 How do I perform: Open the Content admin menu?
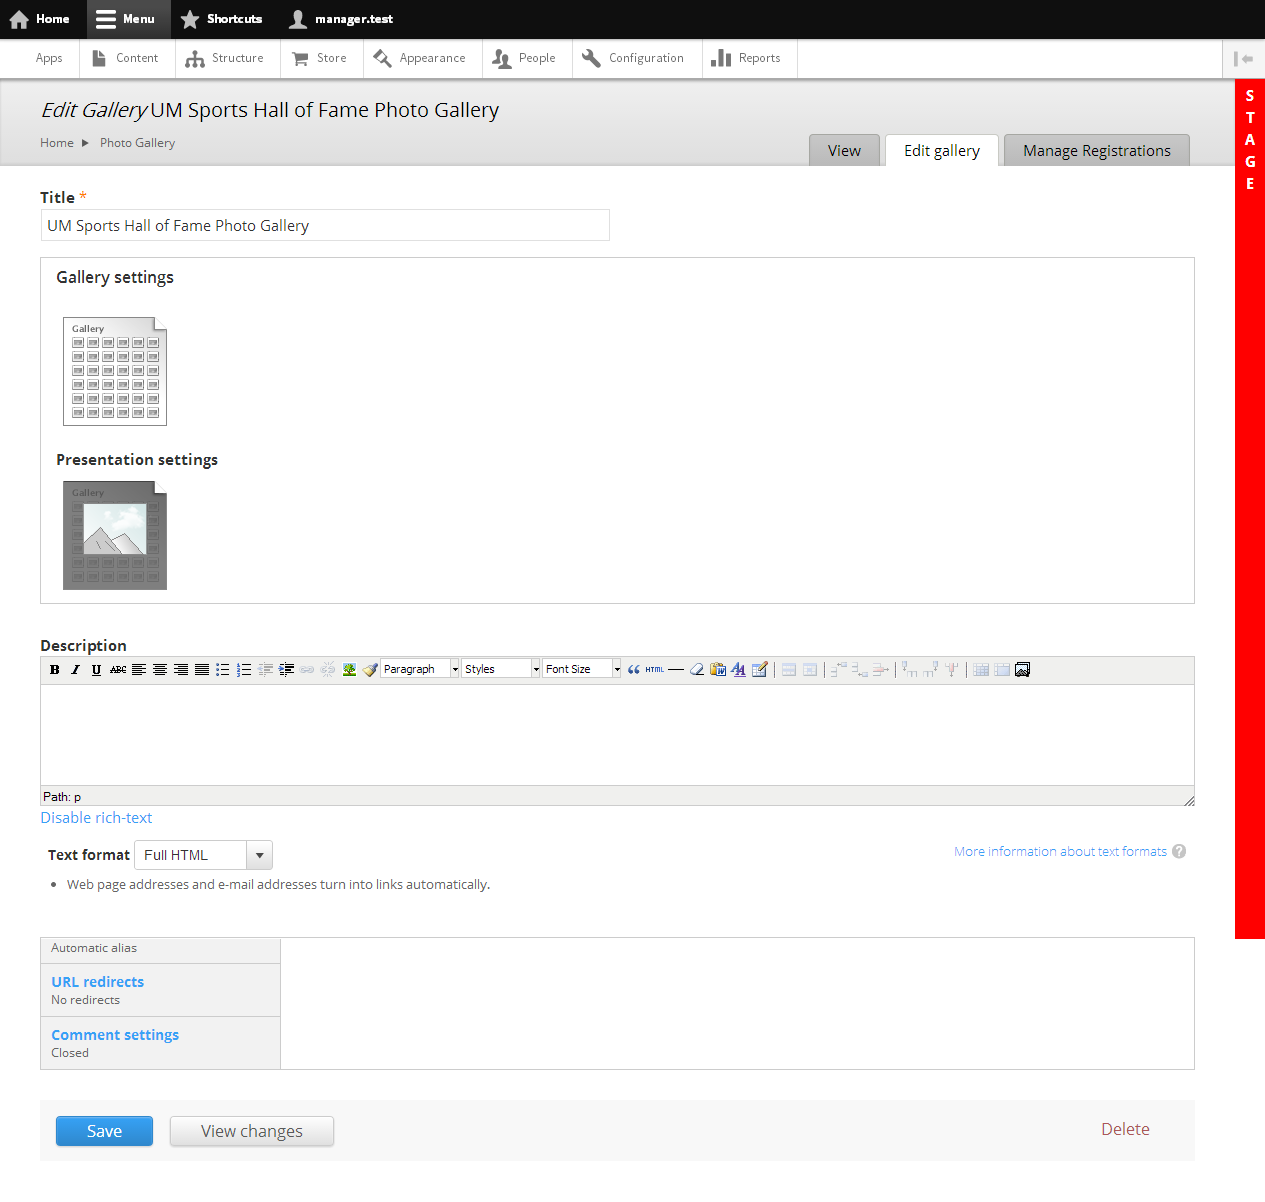[126, 58]
